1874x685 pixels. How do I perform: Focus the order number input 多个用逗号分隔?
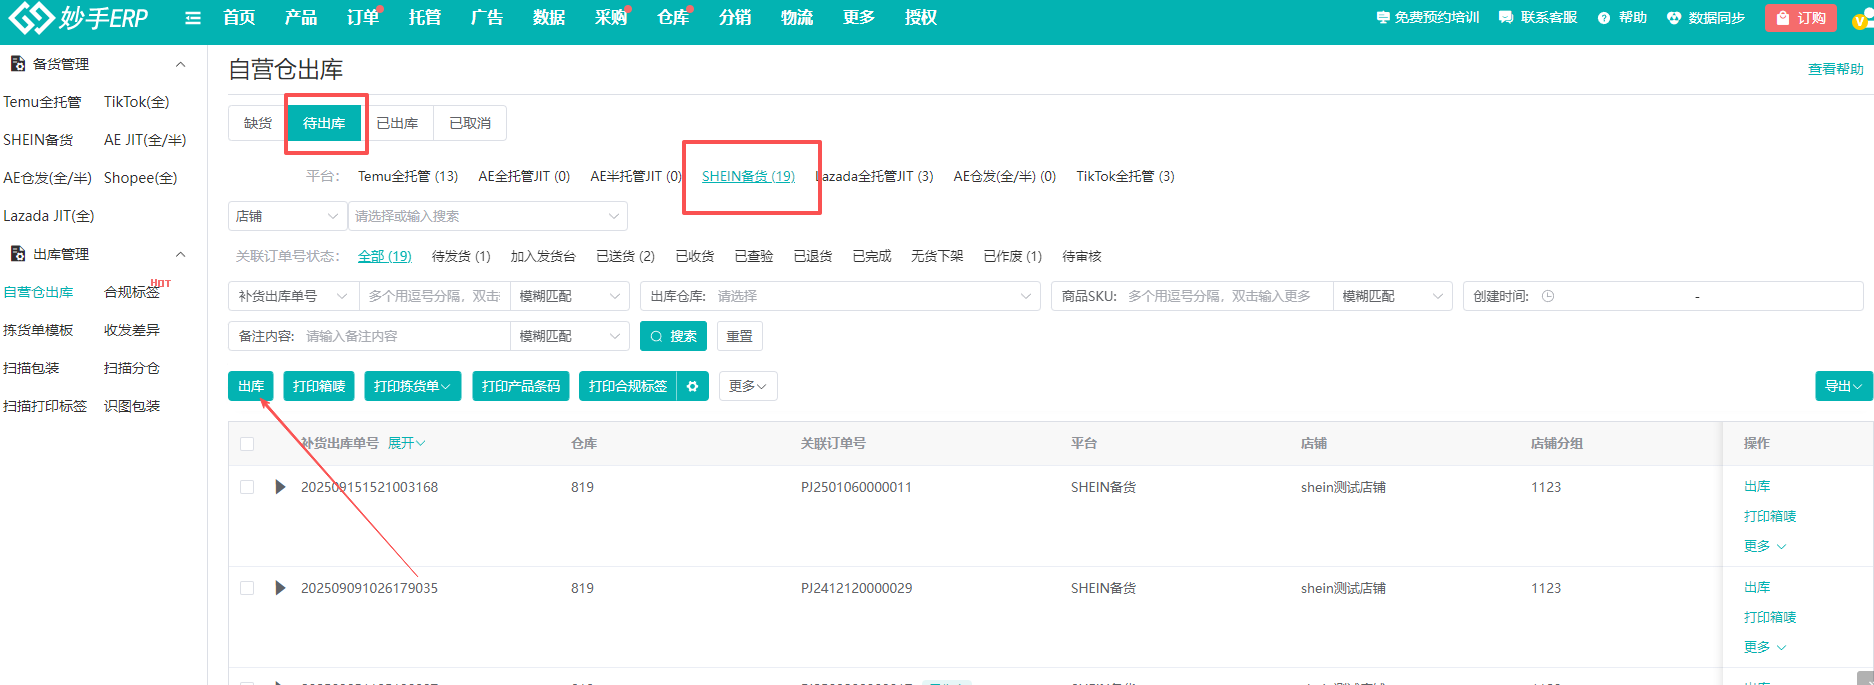click(x=434, y=296)
